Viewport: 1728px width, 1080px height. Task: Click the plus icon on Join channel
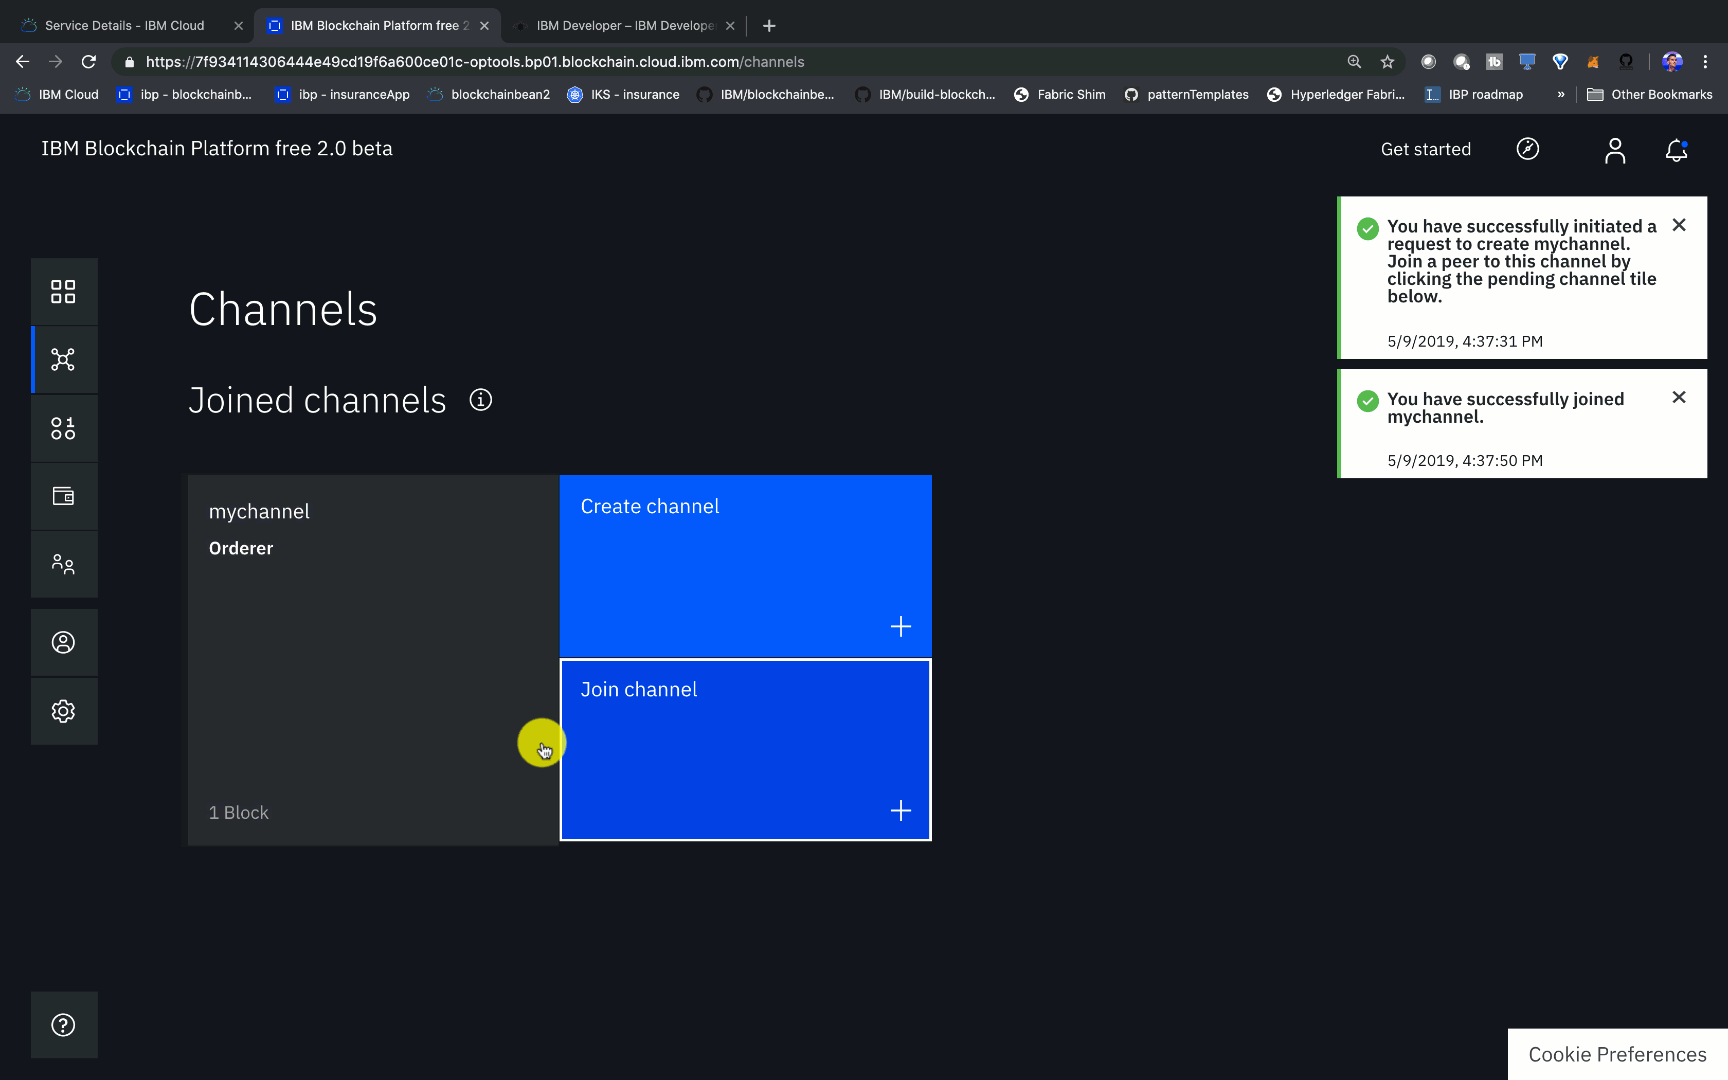tap(901, 811)
